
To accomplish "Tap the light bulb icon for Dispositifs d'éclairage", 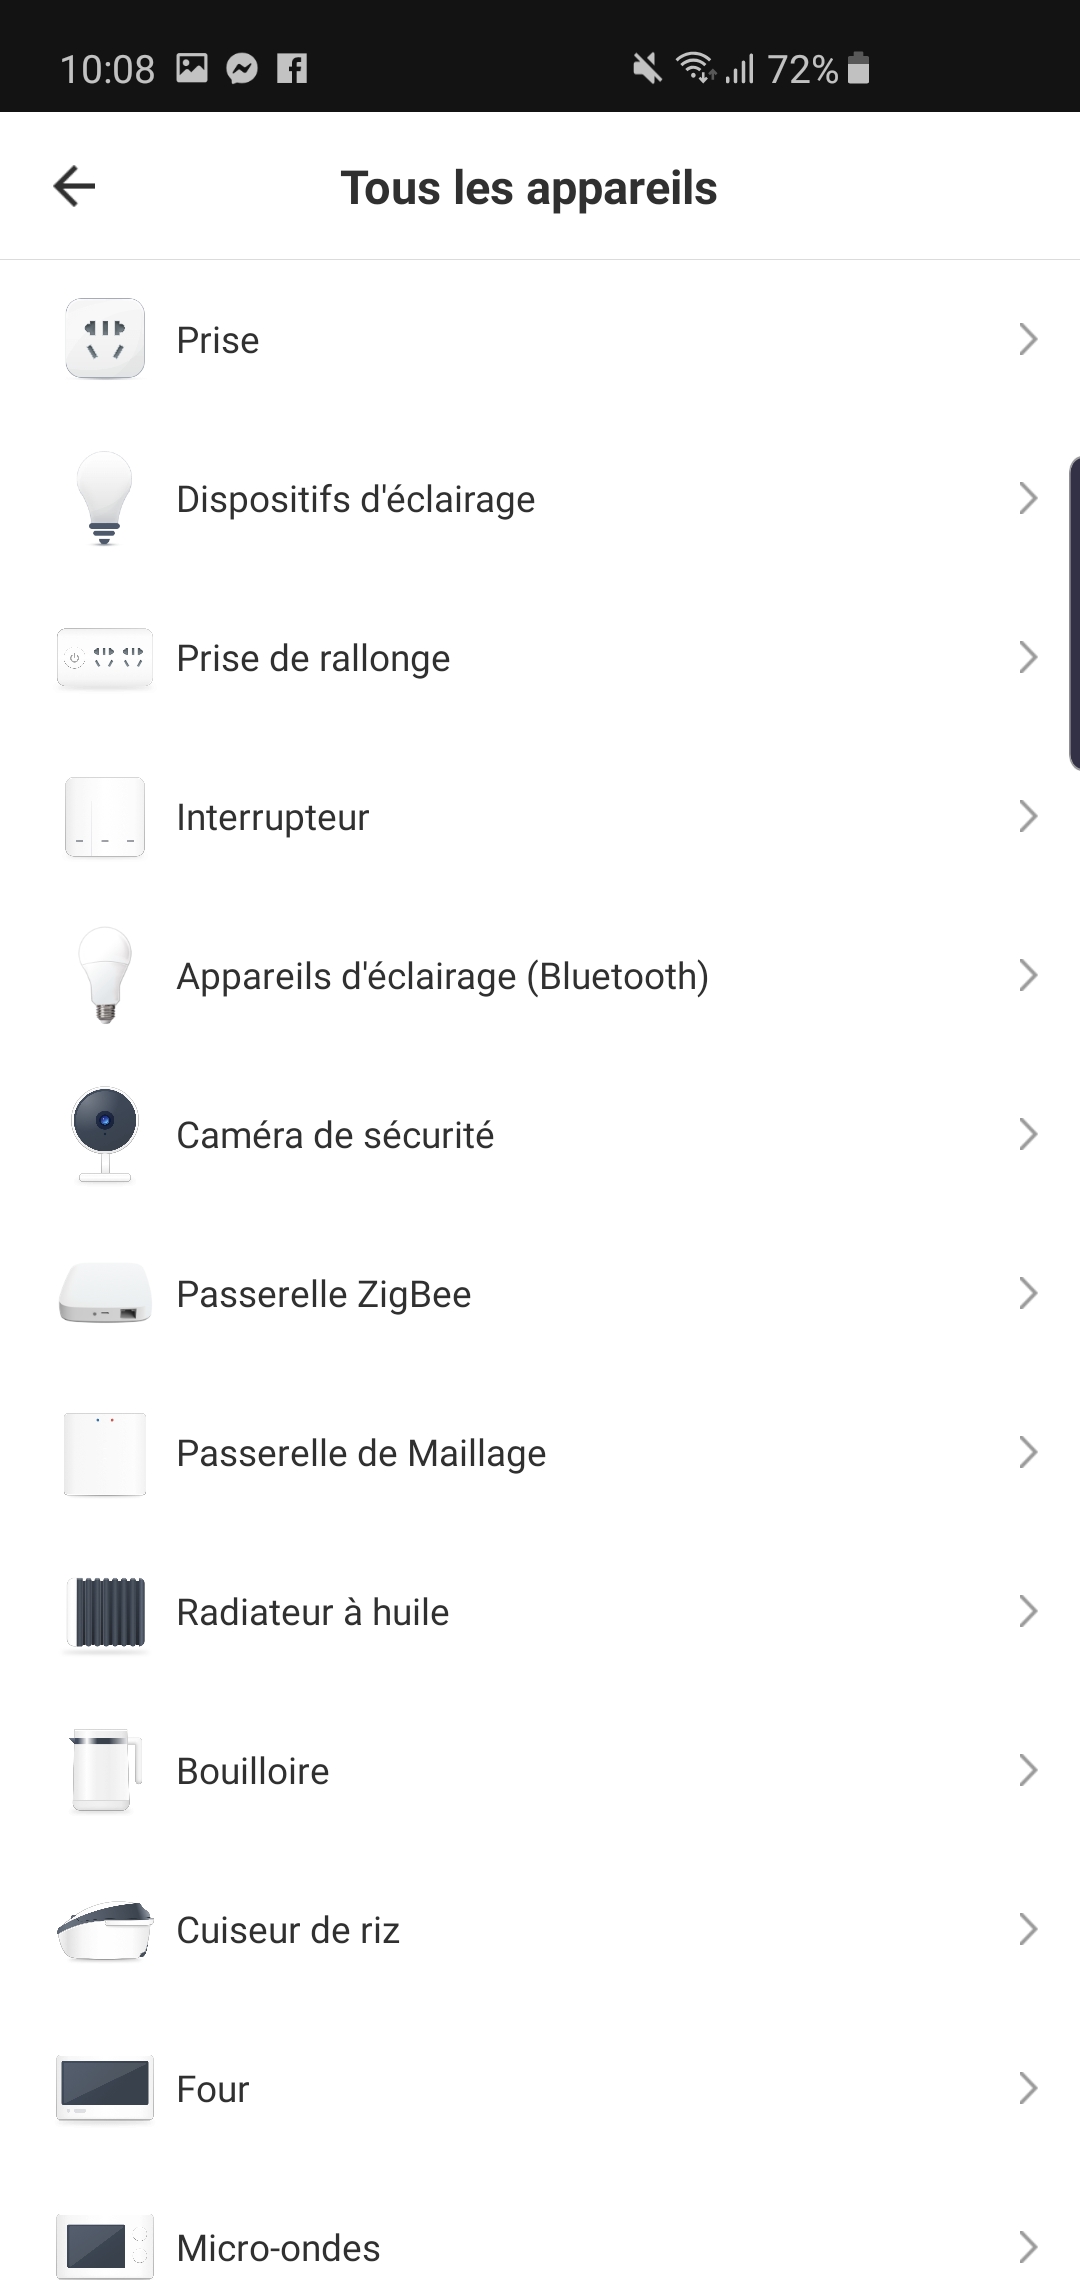I will (105, 498).
